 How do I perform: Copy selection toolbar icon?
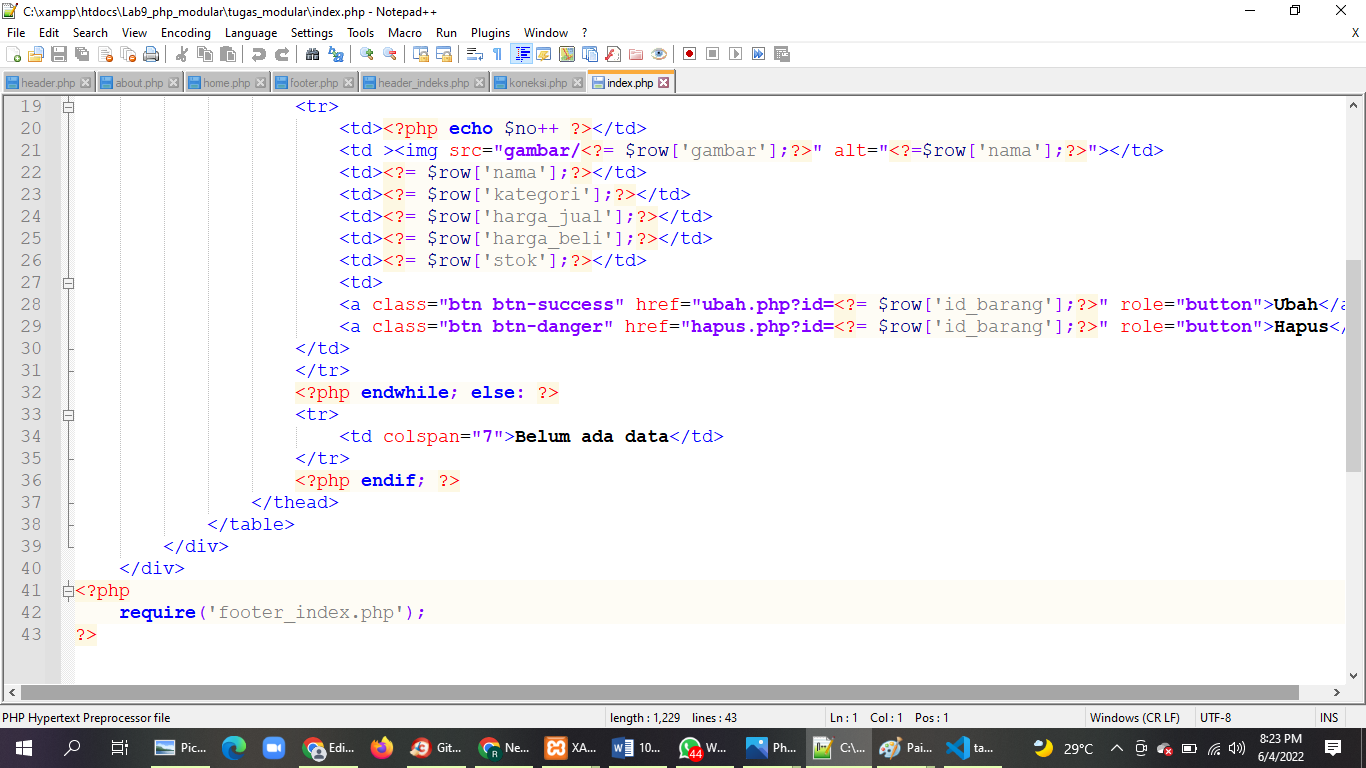coord(205,54)
